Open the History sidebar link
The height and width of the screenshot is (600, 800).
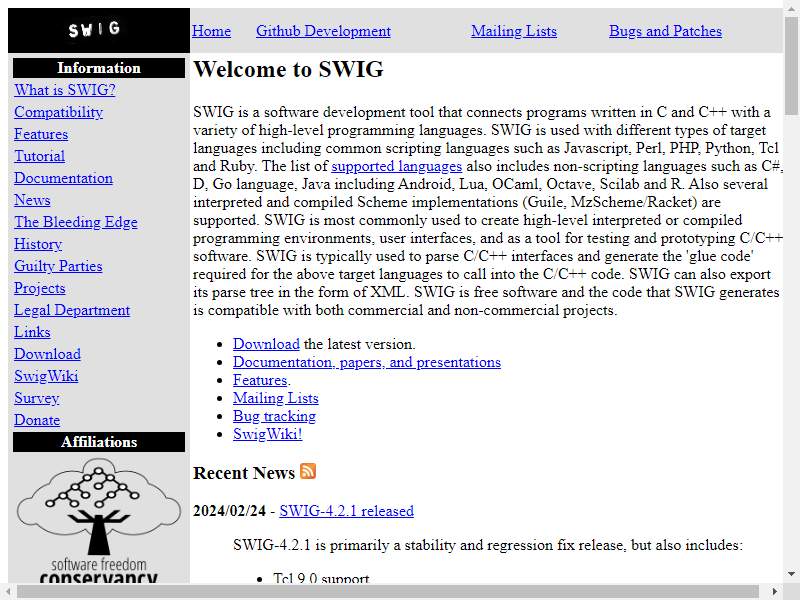pyautogui.click(x=38, y=244)
